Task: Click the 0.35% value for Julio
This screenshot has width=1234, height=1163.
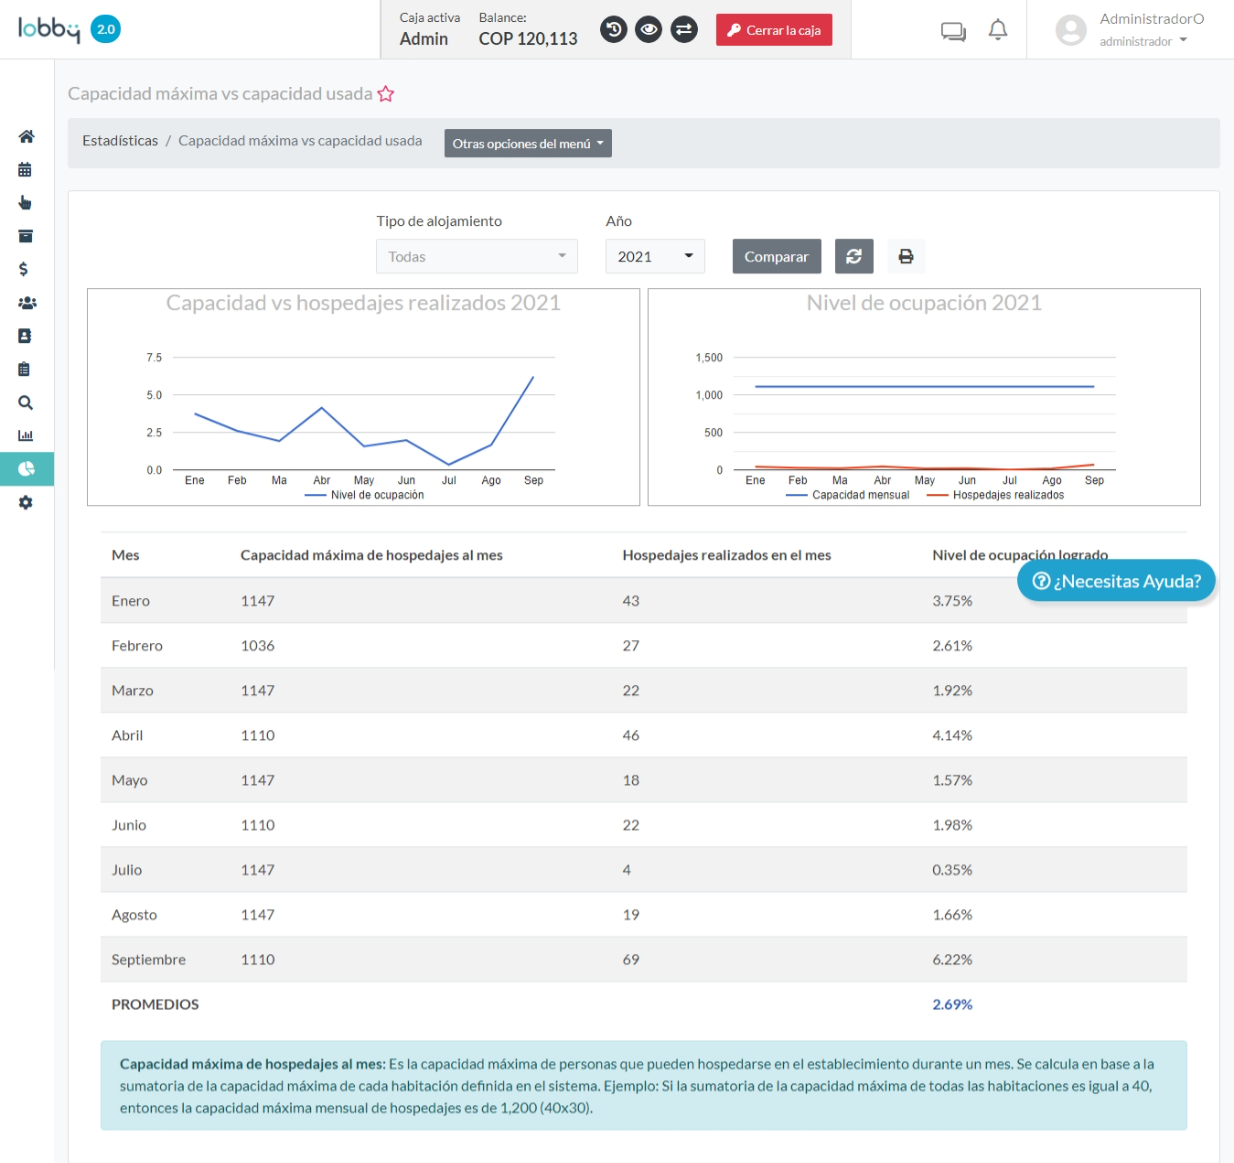Action: (x=952, y=870)
